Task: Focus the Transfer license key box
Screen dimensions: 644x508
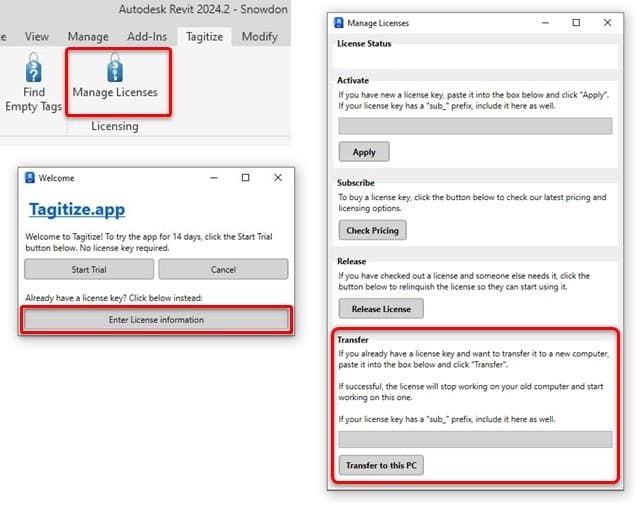Action: (x=475, y=439)
